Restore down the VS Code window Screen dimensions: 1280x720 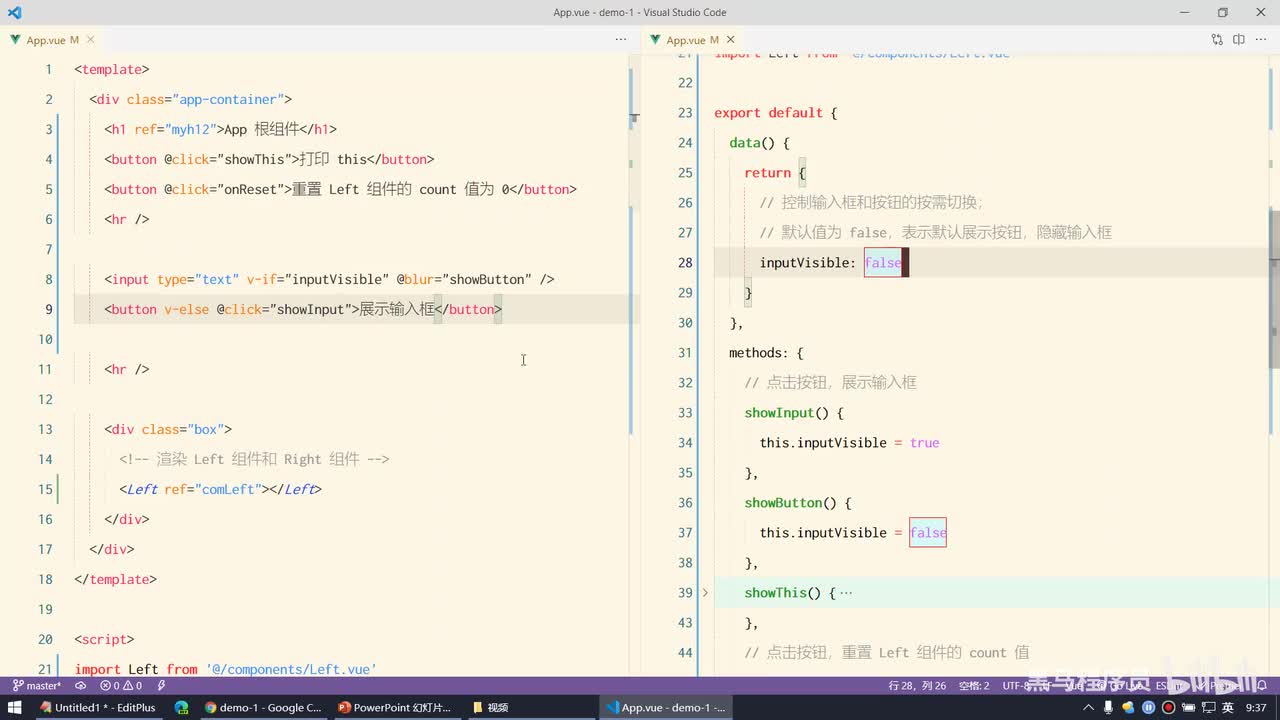click(x=1222, y=12)
